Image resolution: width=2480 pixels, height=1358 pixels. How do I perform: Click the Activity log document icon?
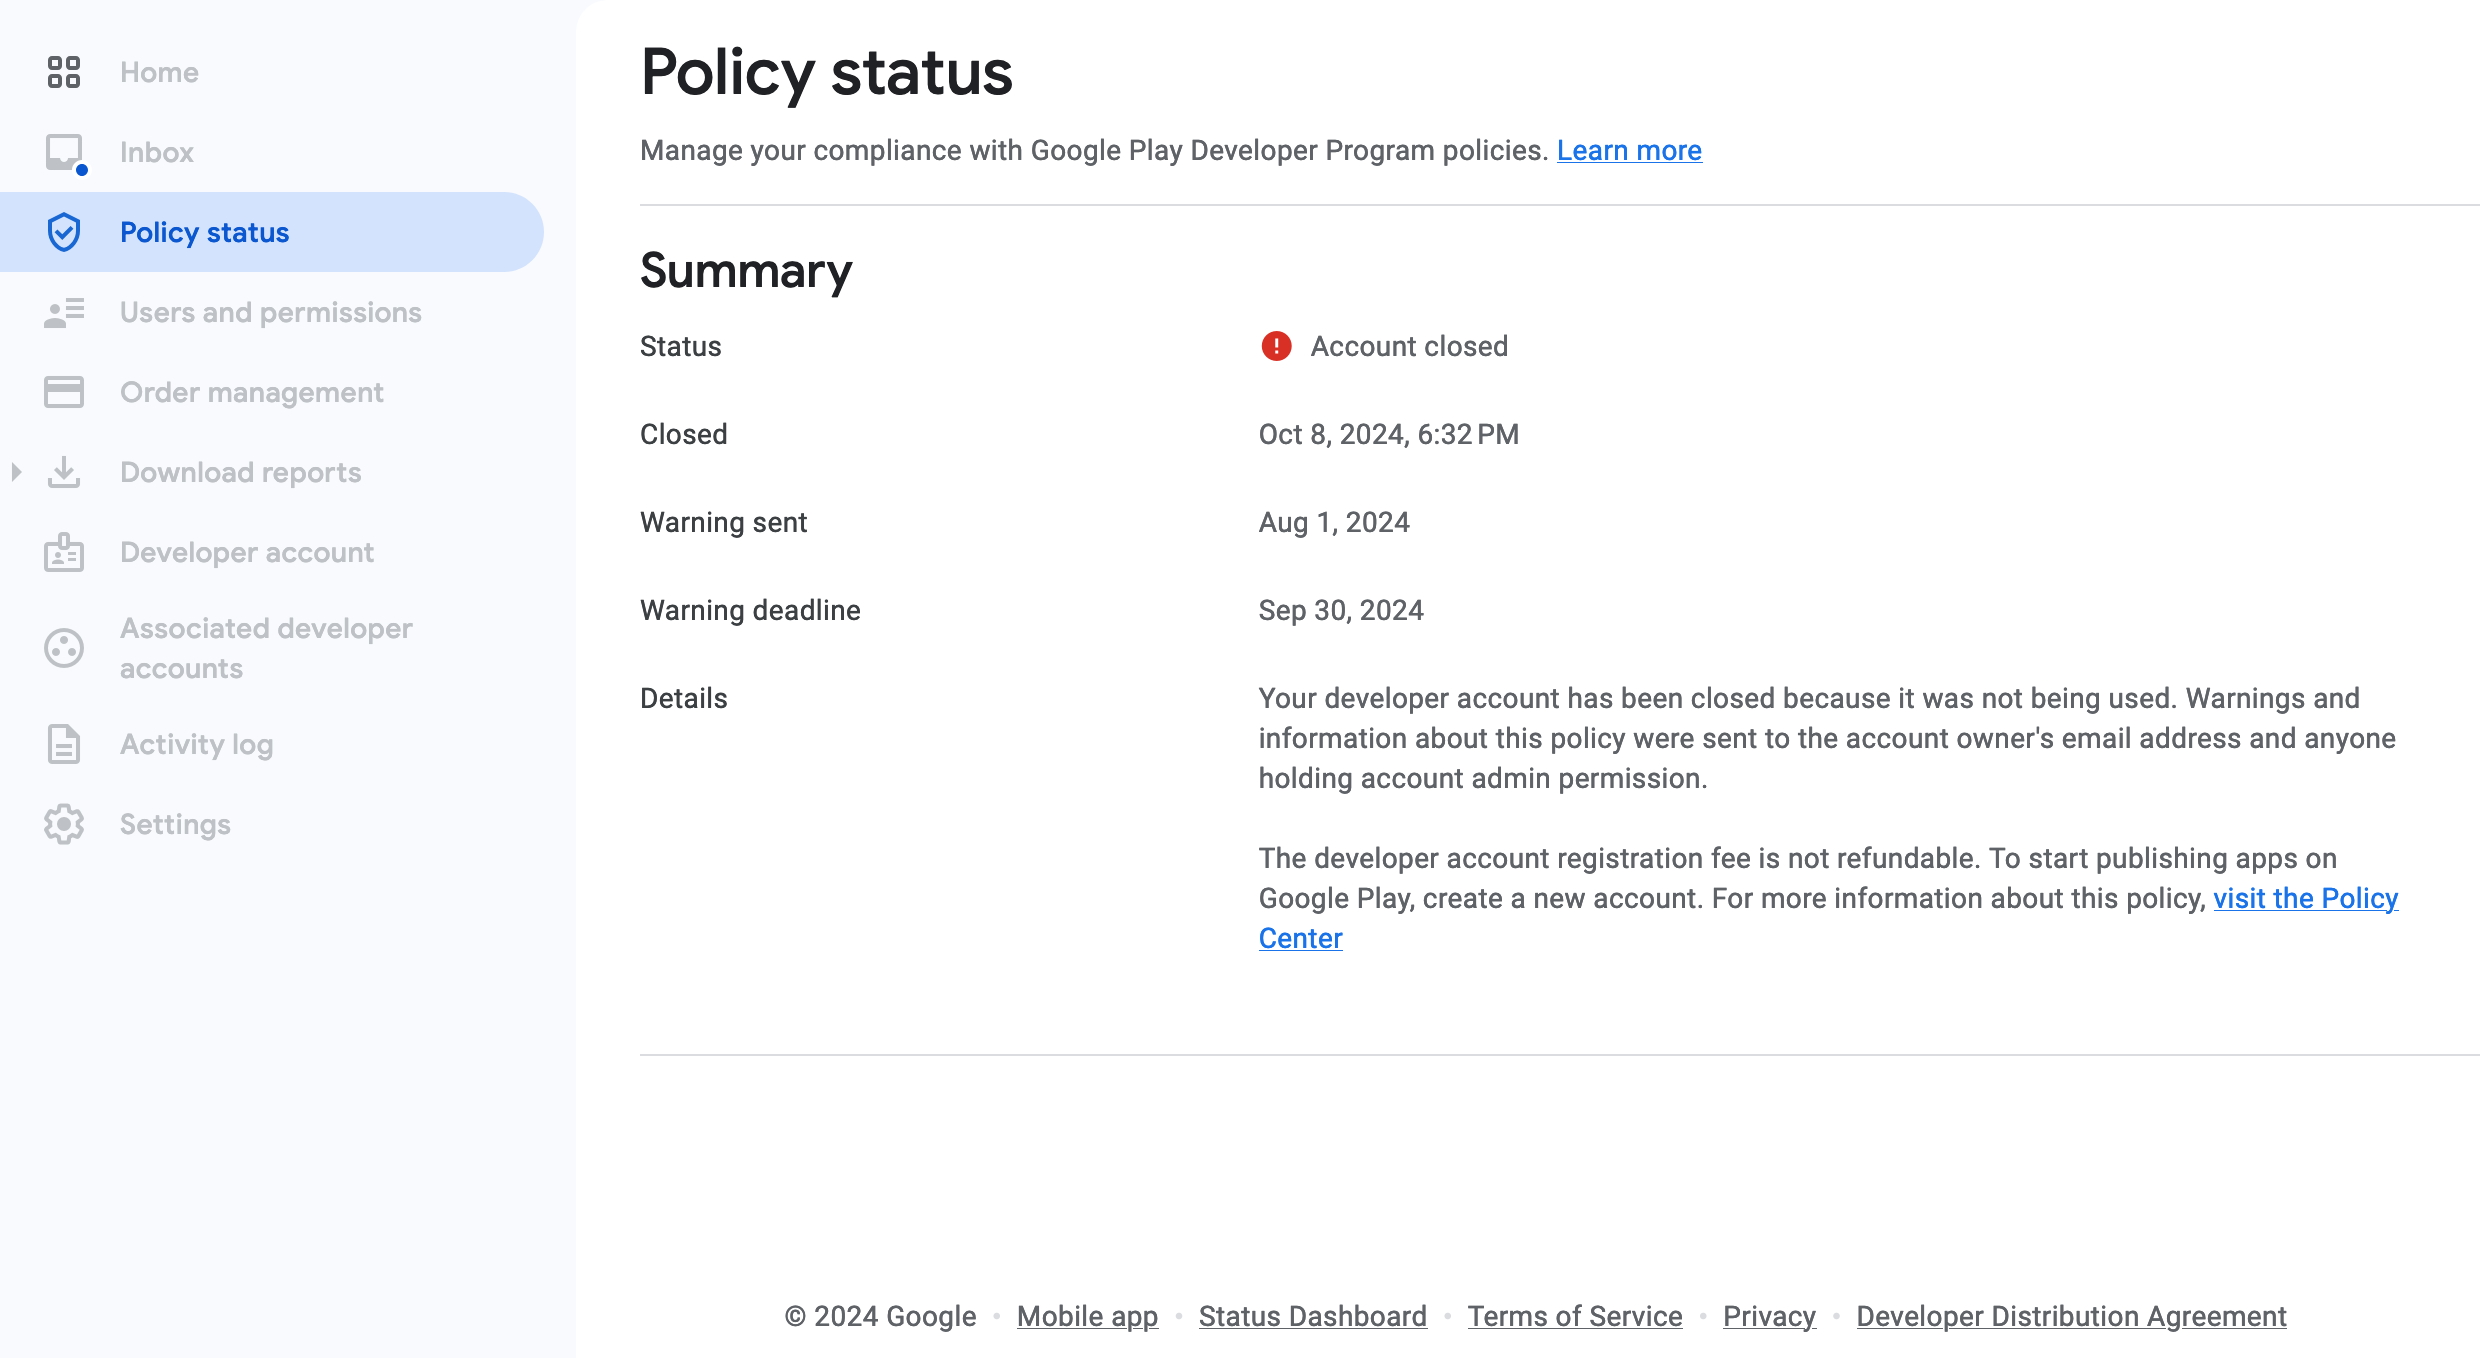(x=64, y=744)
